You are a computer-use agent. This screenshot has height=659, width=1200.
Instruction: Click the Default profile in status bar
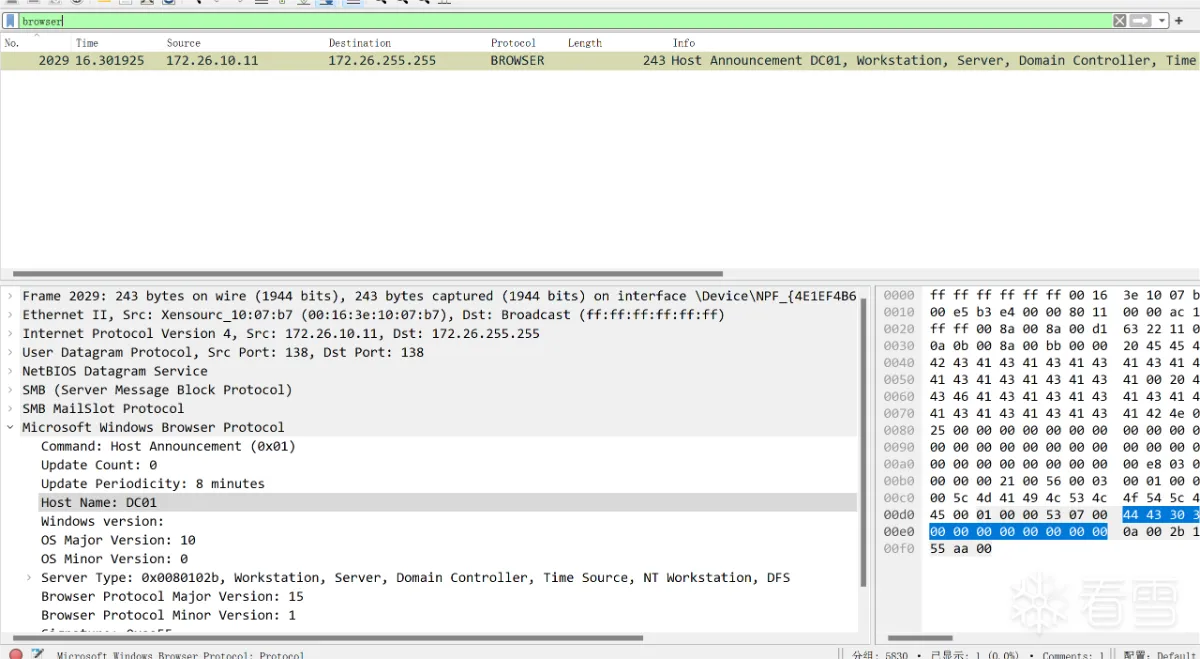click(1177, 655)
